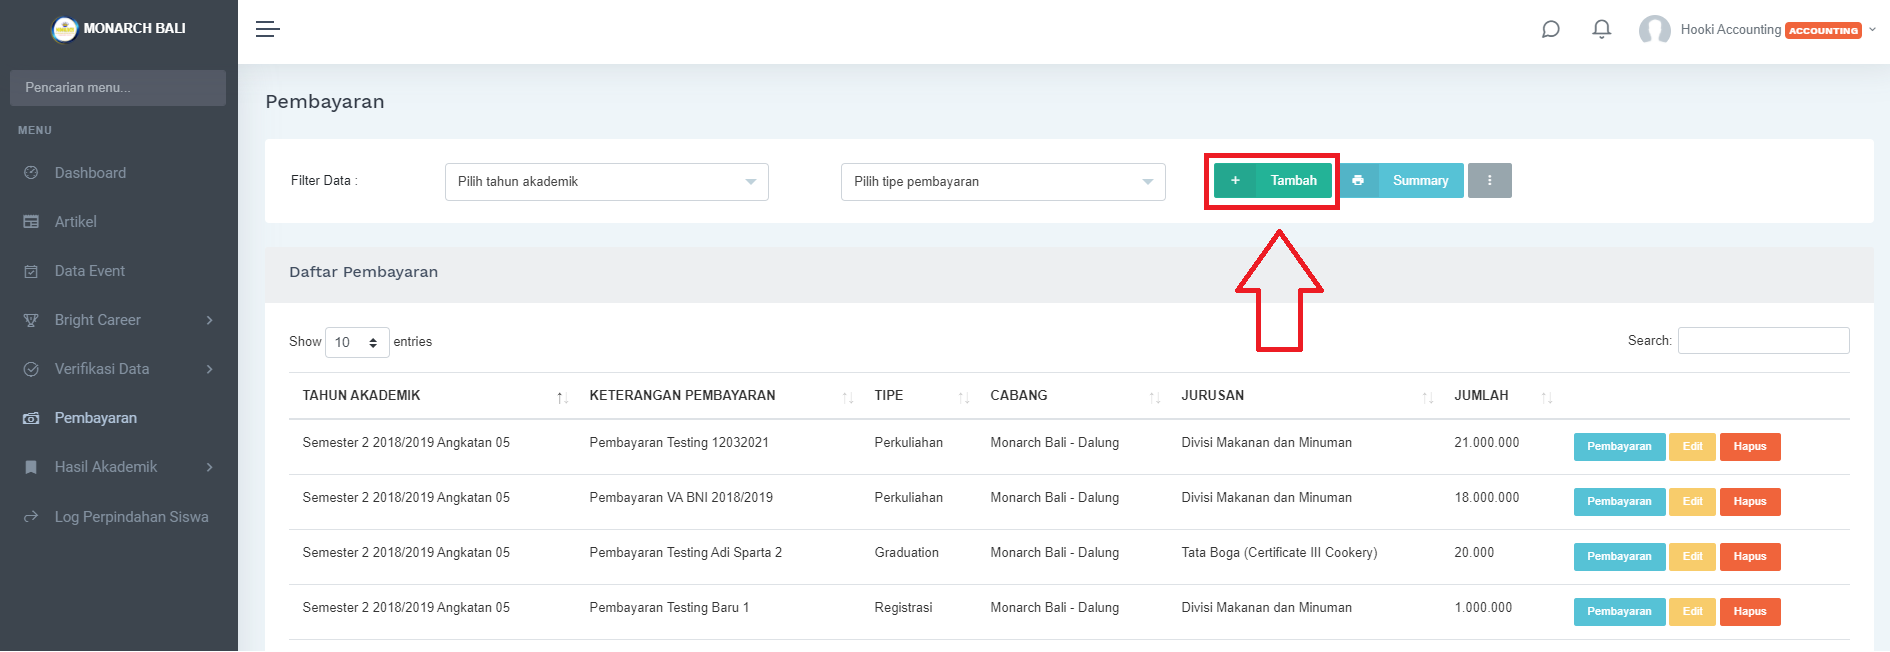Viewport: 1890px width, 652px height.
Task: Change the Show entries count selector
Action: [357, 342]
